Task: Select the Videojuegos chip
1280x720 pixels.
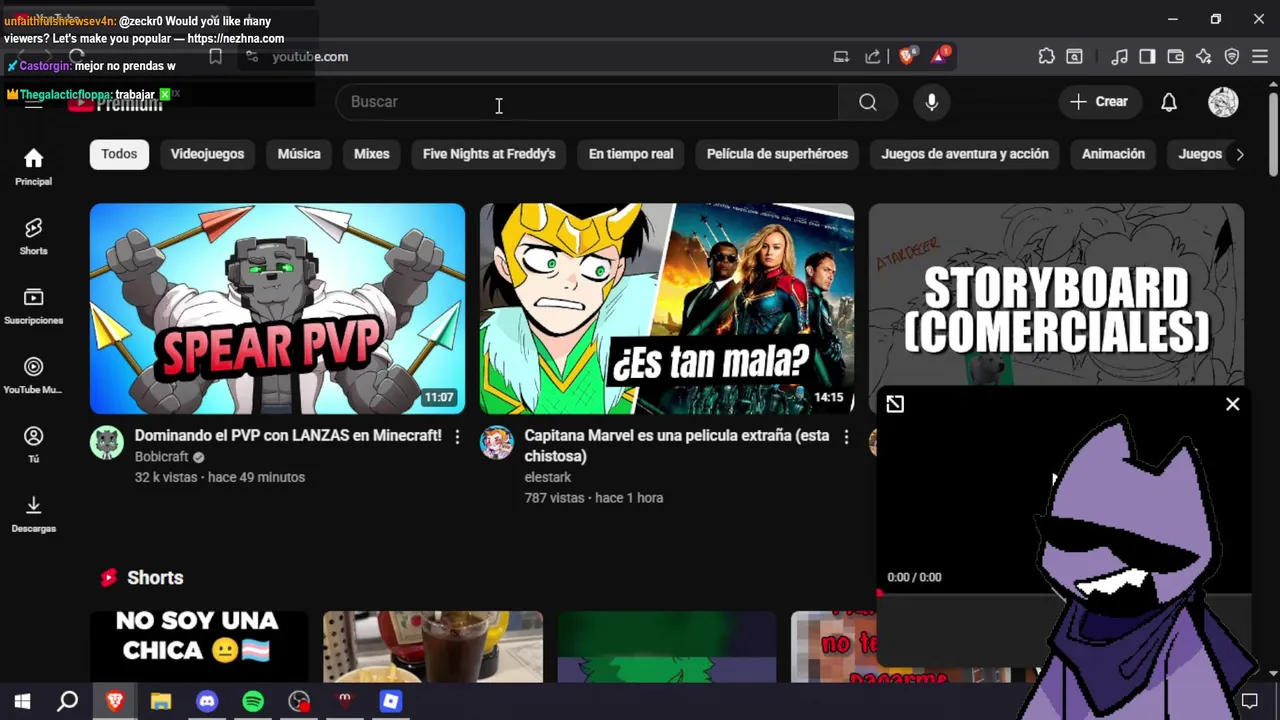Action: 207,154
